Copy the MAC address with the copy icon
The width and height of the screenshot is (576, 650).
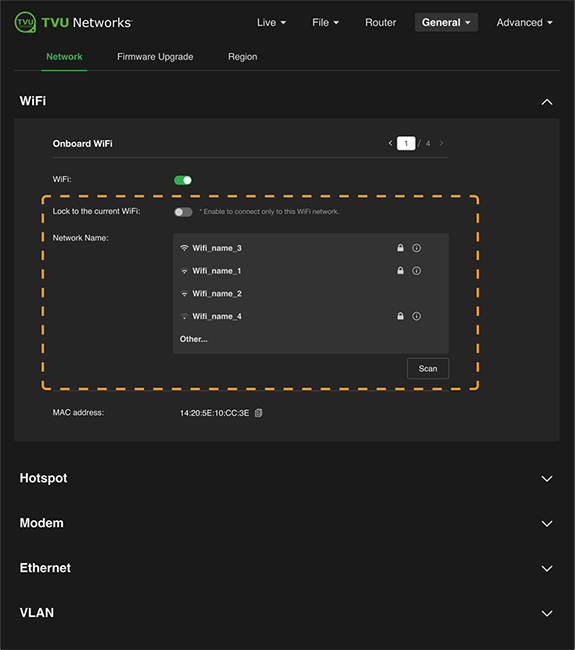tap(258, 413)
